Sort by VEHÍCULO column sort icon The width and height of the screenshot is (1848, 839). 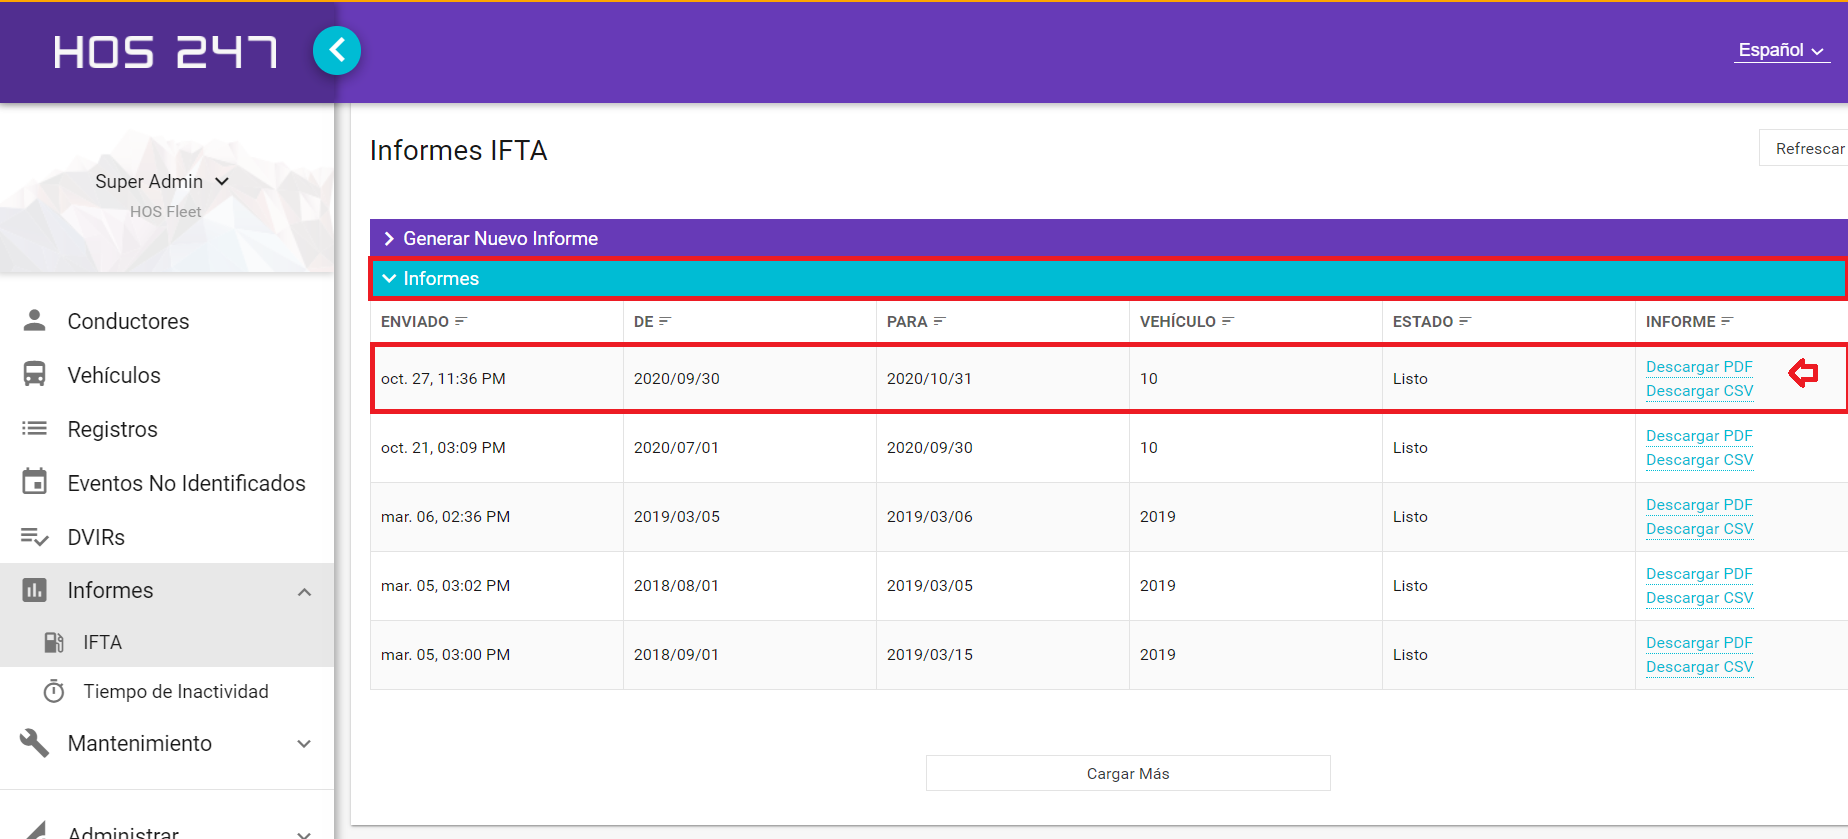(1228, 321)
